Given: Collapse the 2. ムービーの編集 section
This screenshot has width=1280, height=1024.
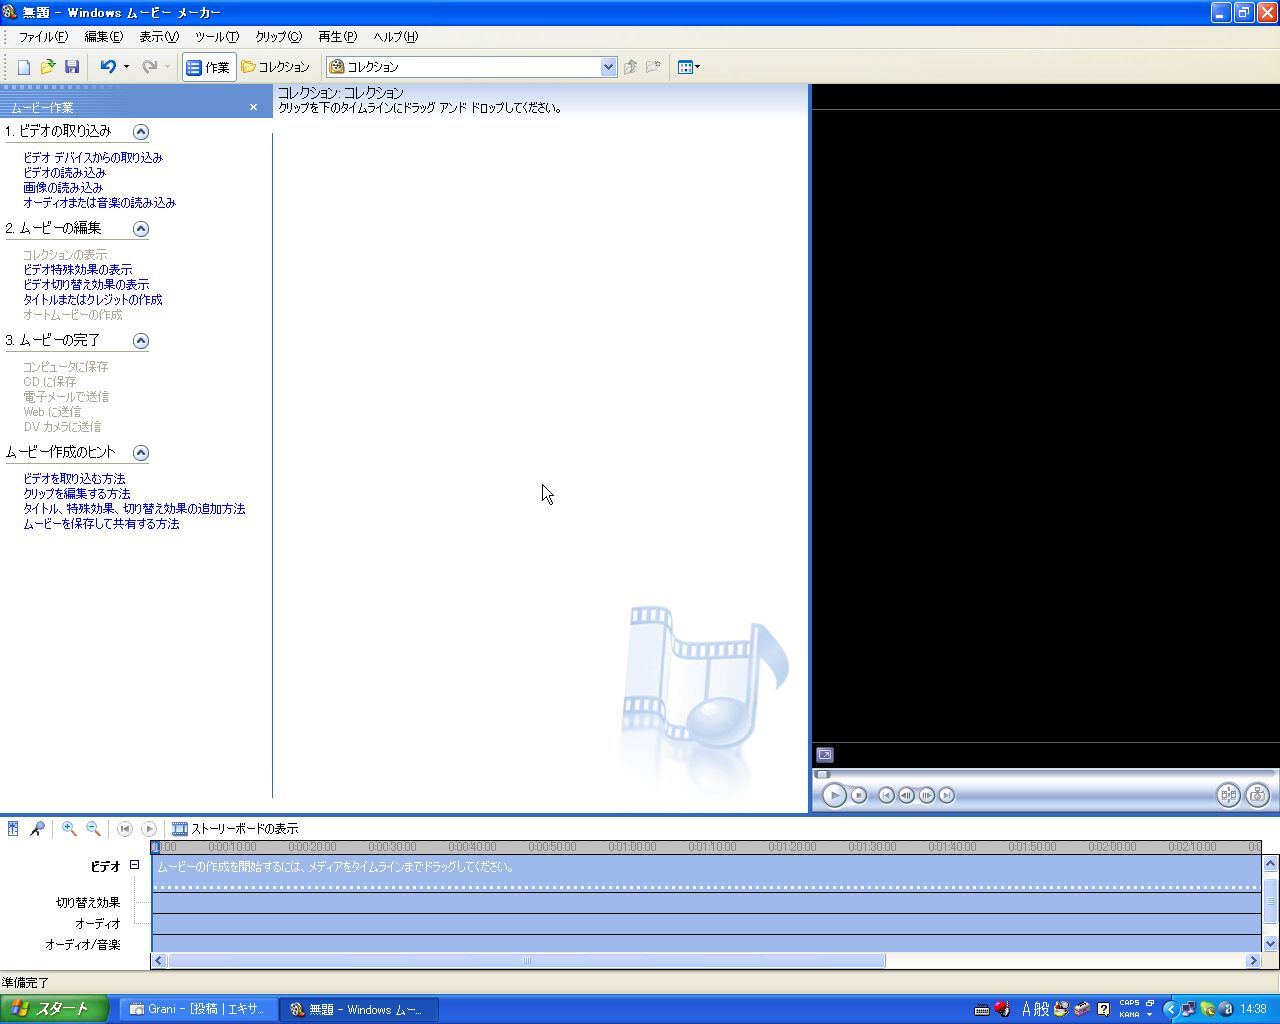Looking at the screenshot, I should tap(141, 229).
